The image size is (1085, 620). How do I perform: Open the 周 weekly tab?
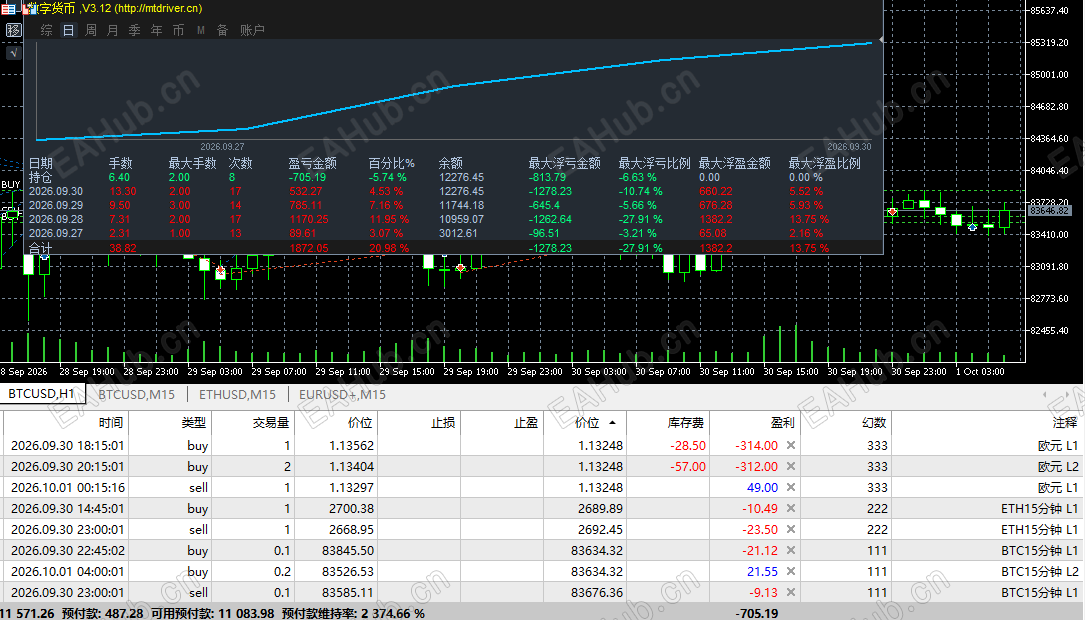[91, 30]
